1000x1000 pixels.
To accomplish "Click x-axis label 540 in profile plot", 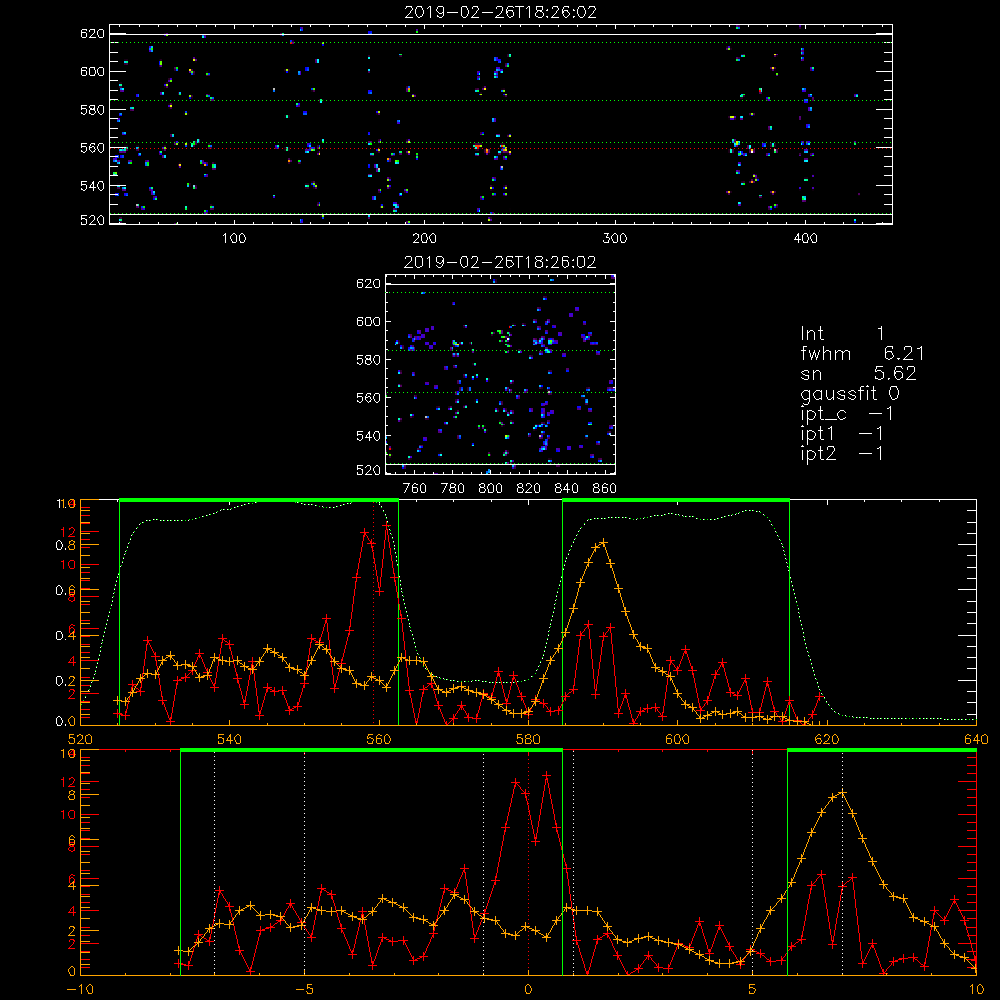I will [230, 739].
